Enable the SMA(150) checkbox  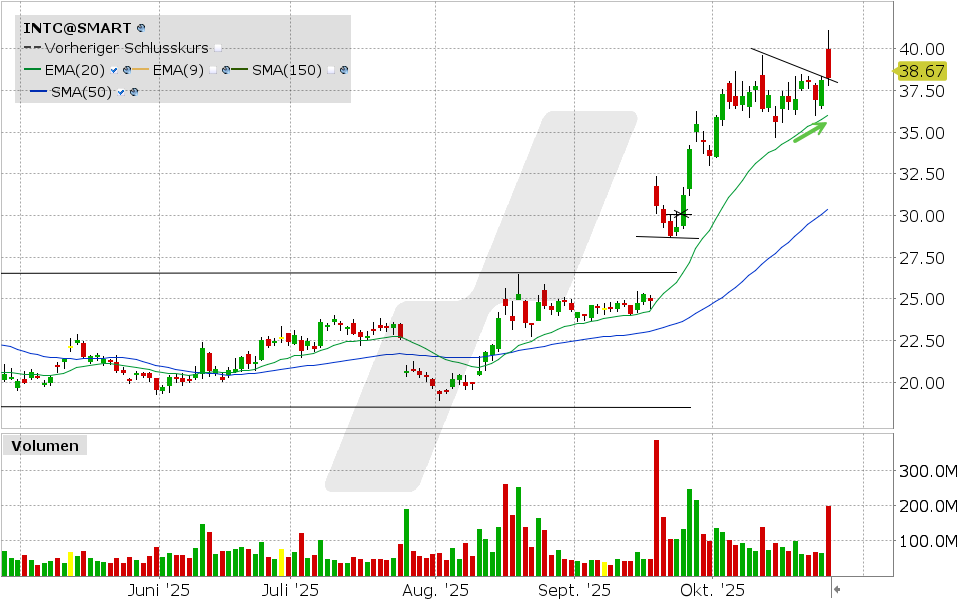(x=330, y=70)
